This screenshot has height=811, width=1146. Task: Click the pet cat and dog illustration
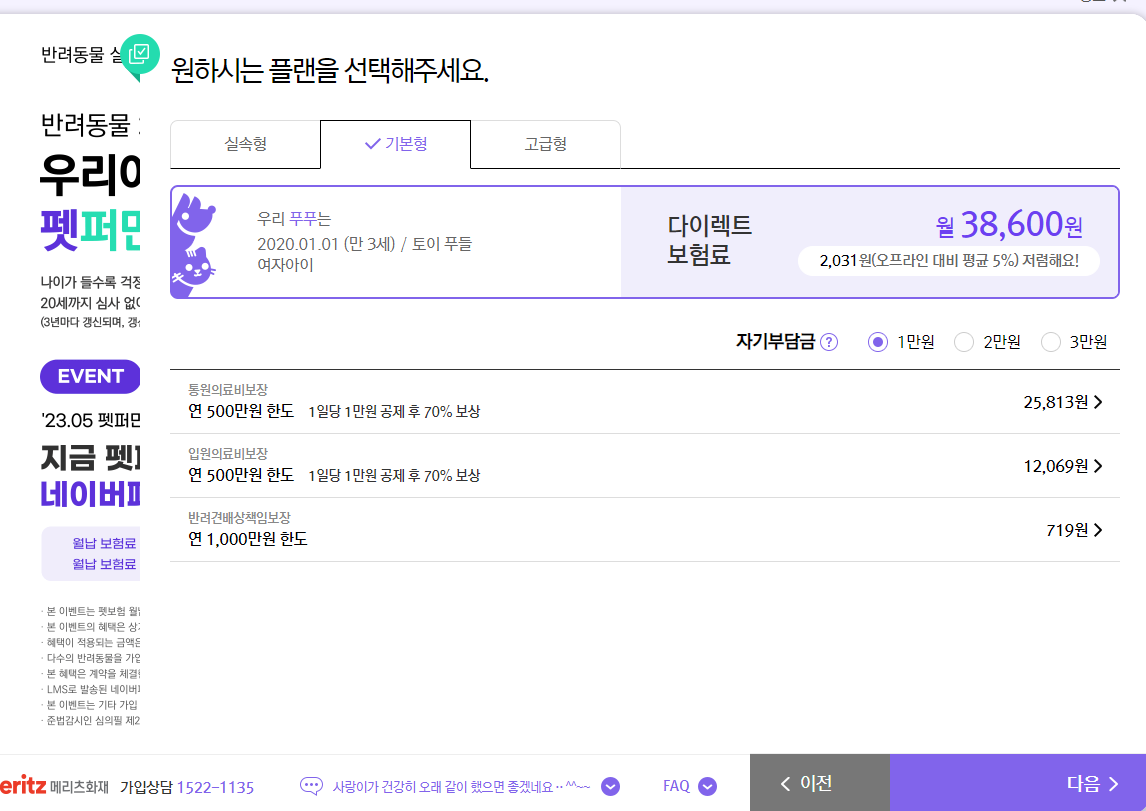pyautogui.click(x=194, y=243)
